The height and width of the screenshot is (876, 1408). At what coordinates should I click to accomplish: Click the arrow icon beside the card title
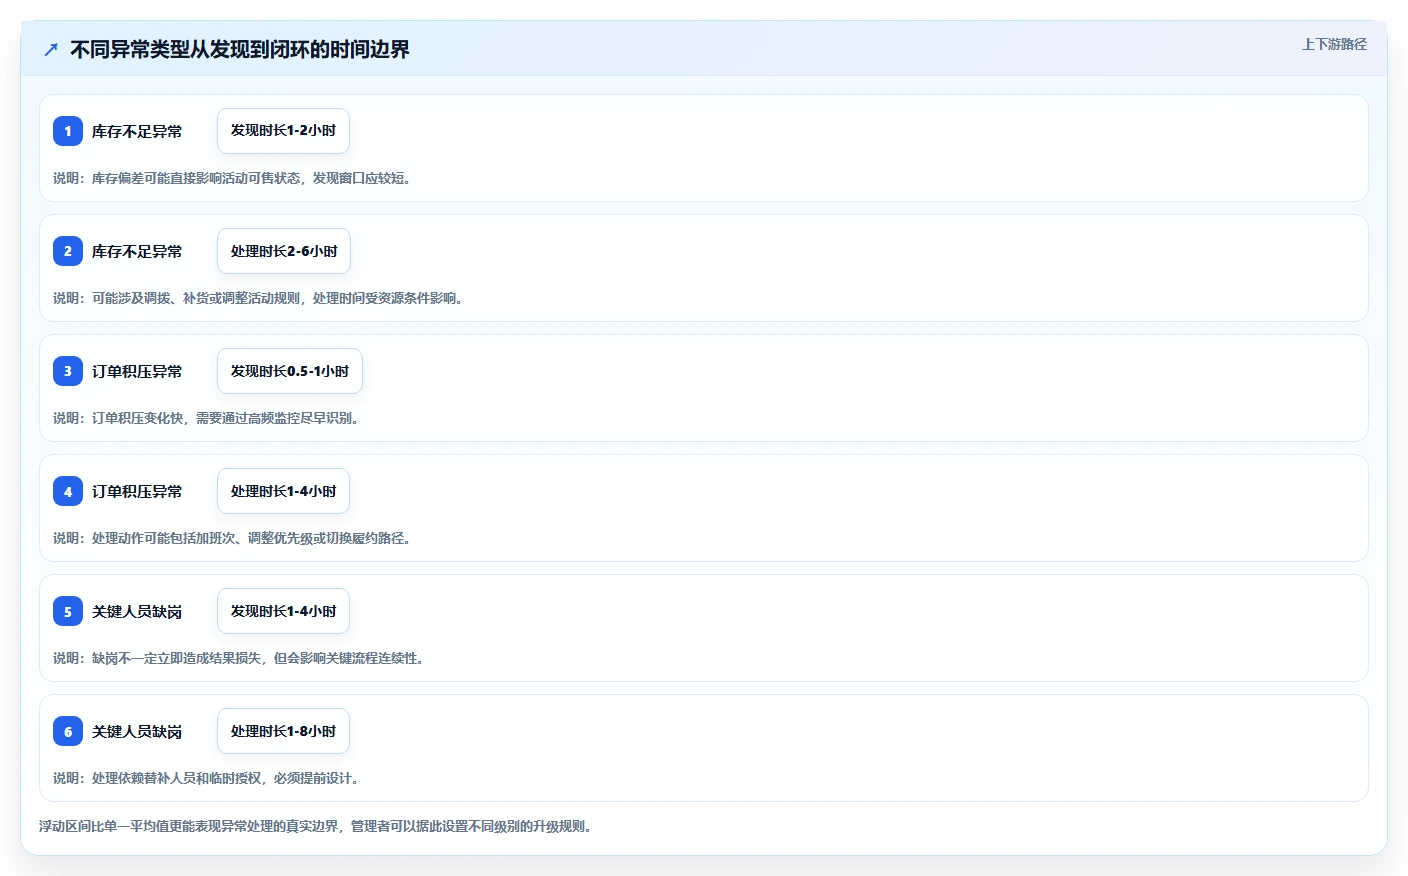(x=51, y=49)
